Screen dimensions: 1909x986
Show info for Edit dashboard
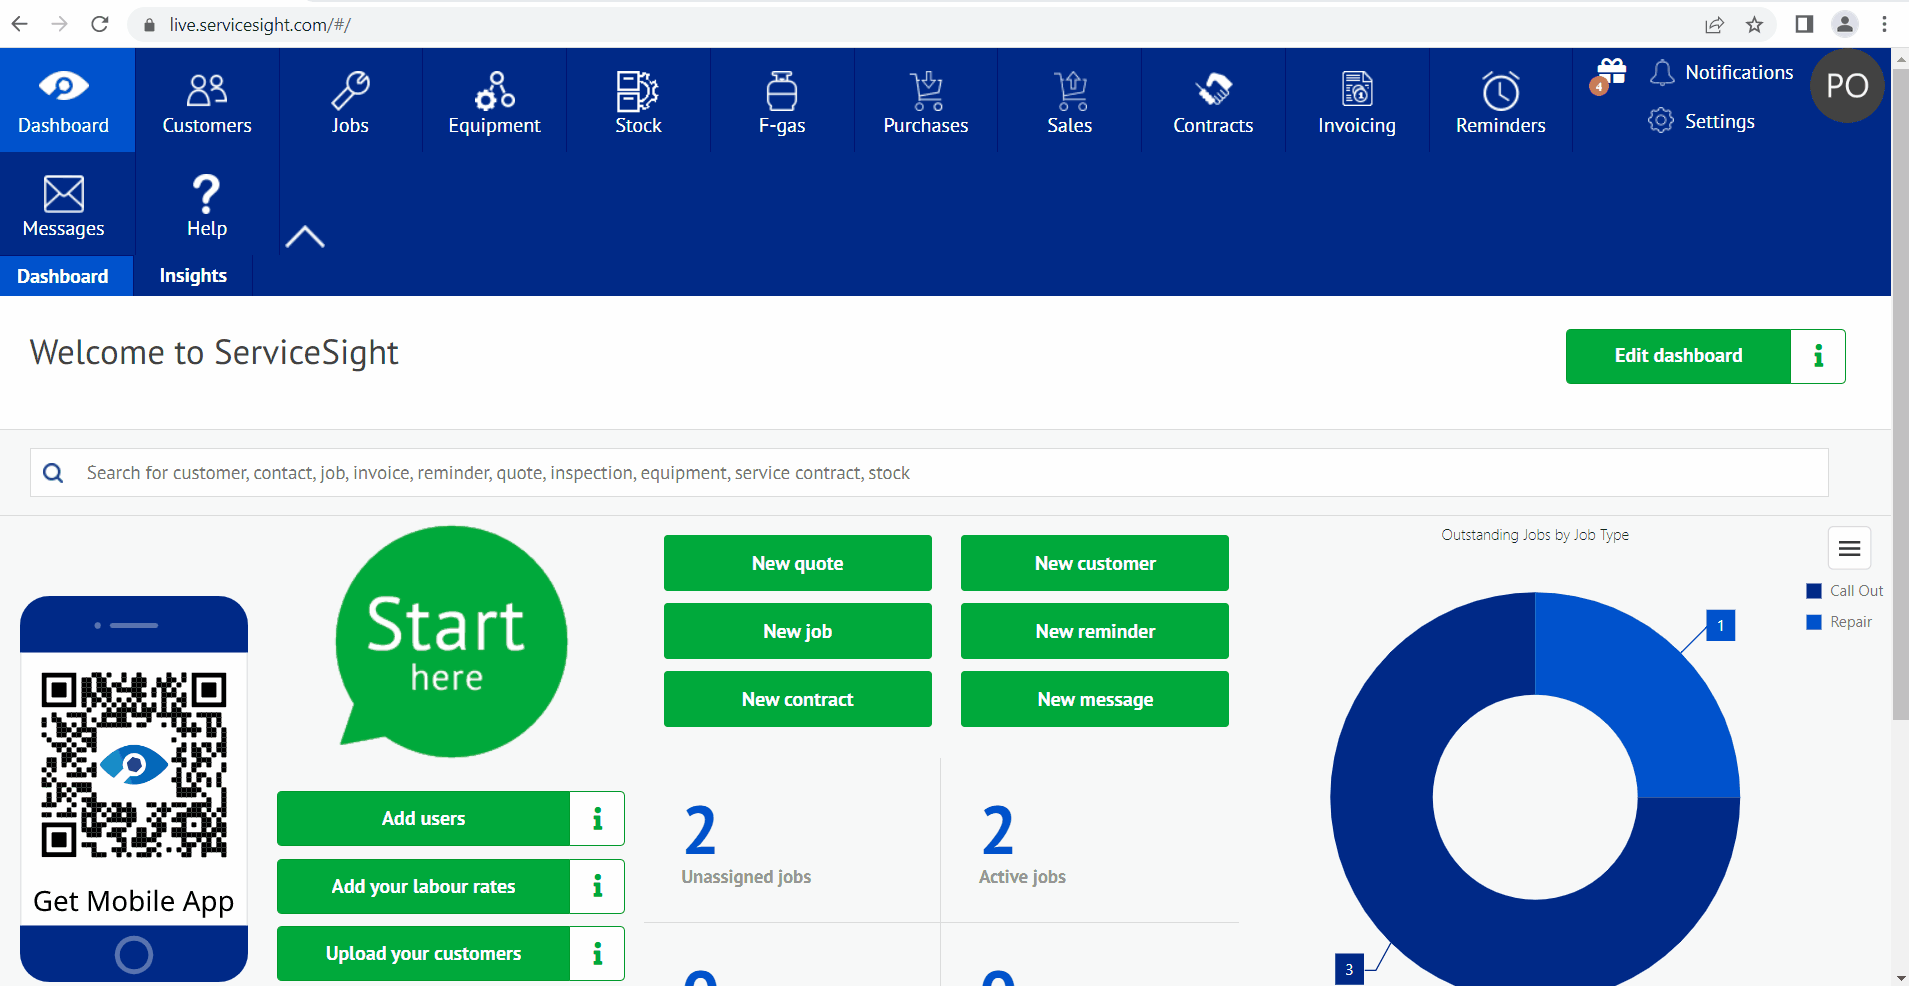[1818, 356]
